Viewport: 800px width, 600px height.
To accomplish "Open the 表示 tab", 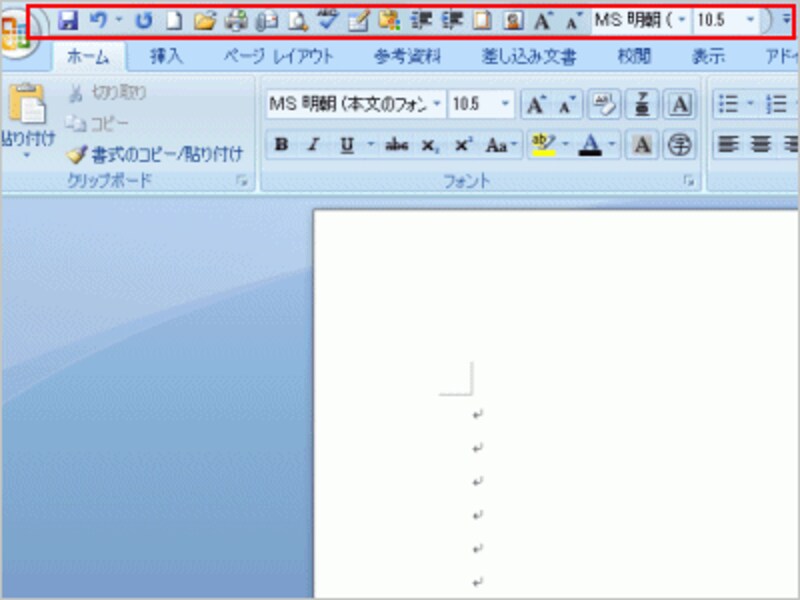I will [x=708, y=56].
